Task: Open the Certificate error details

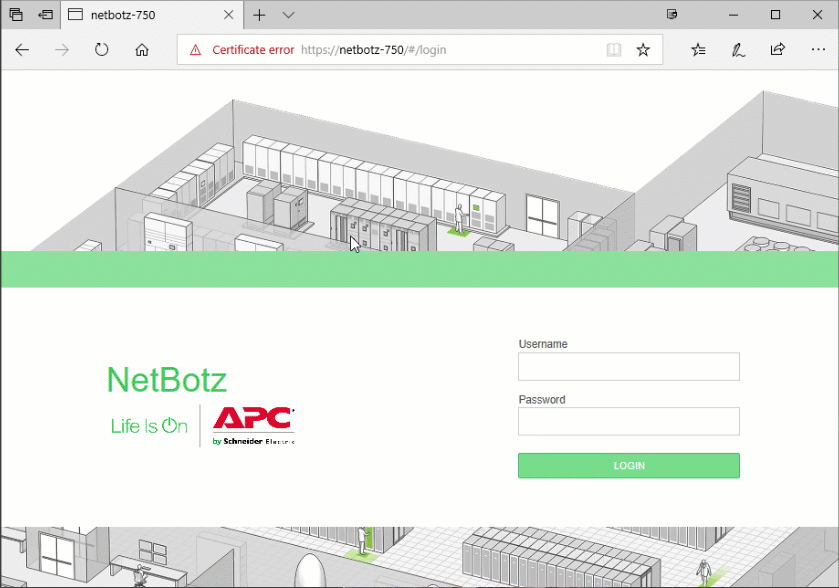Action: click(x=253, y=50)
